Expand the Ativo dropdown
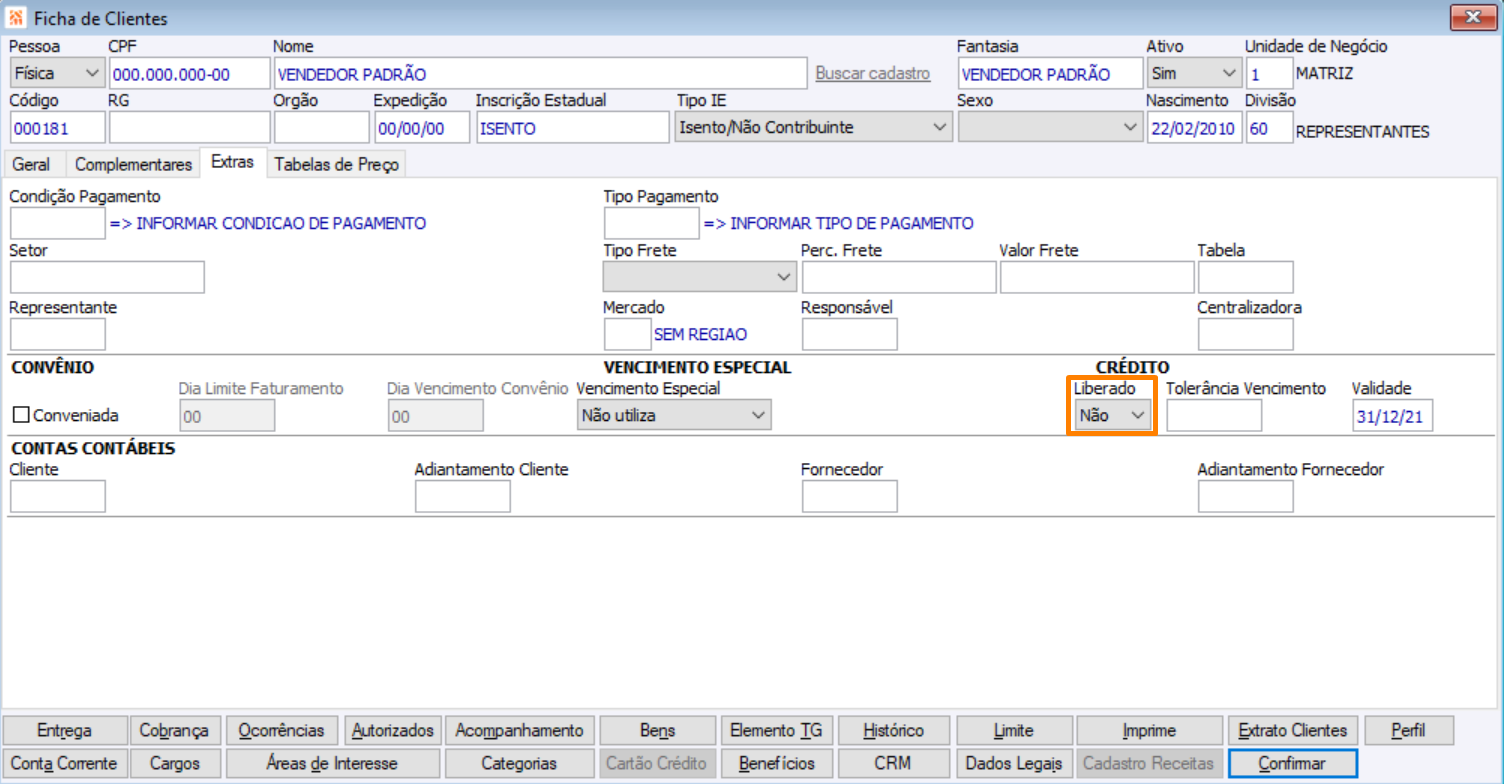This screenshot has width=1504, height=784. 1193,73
